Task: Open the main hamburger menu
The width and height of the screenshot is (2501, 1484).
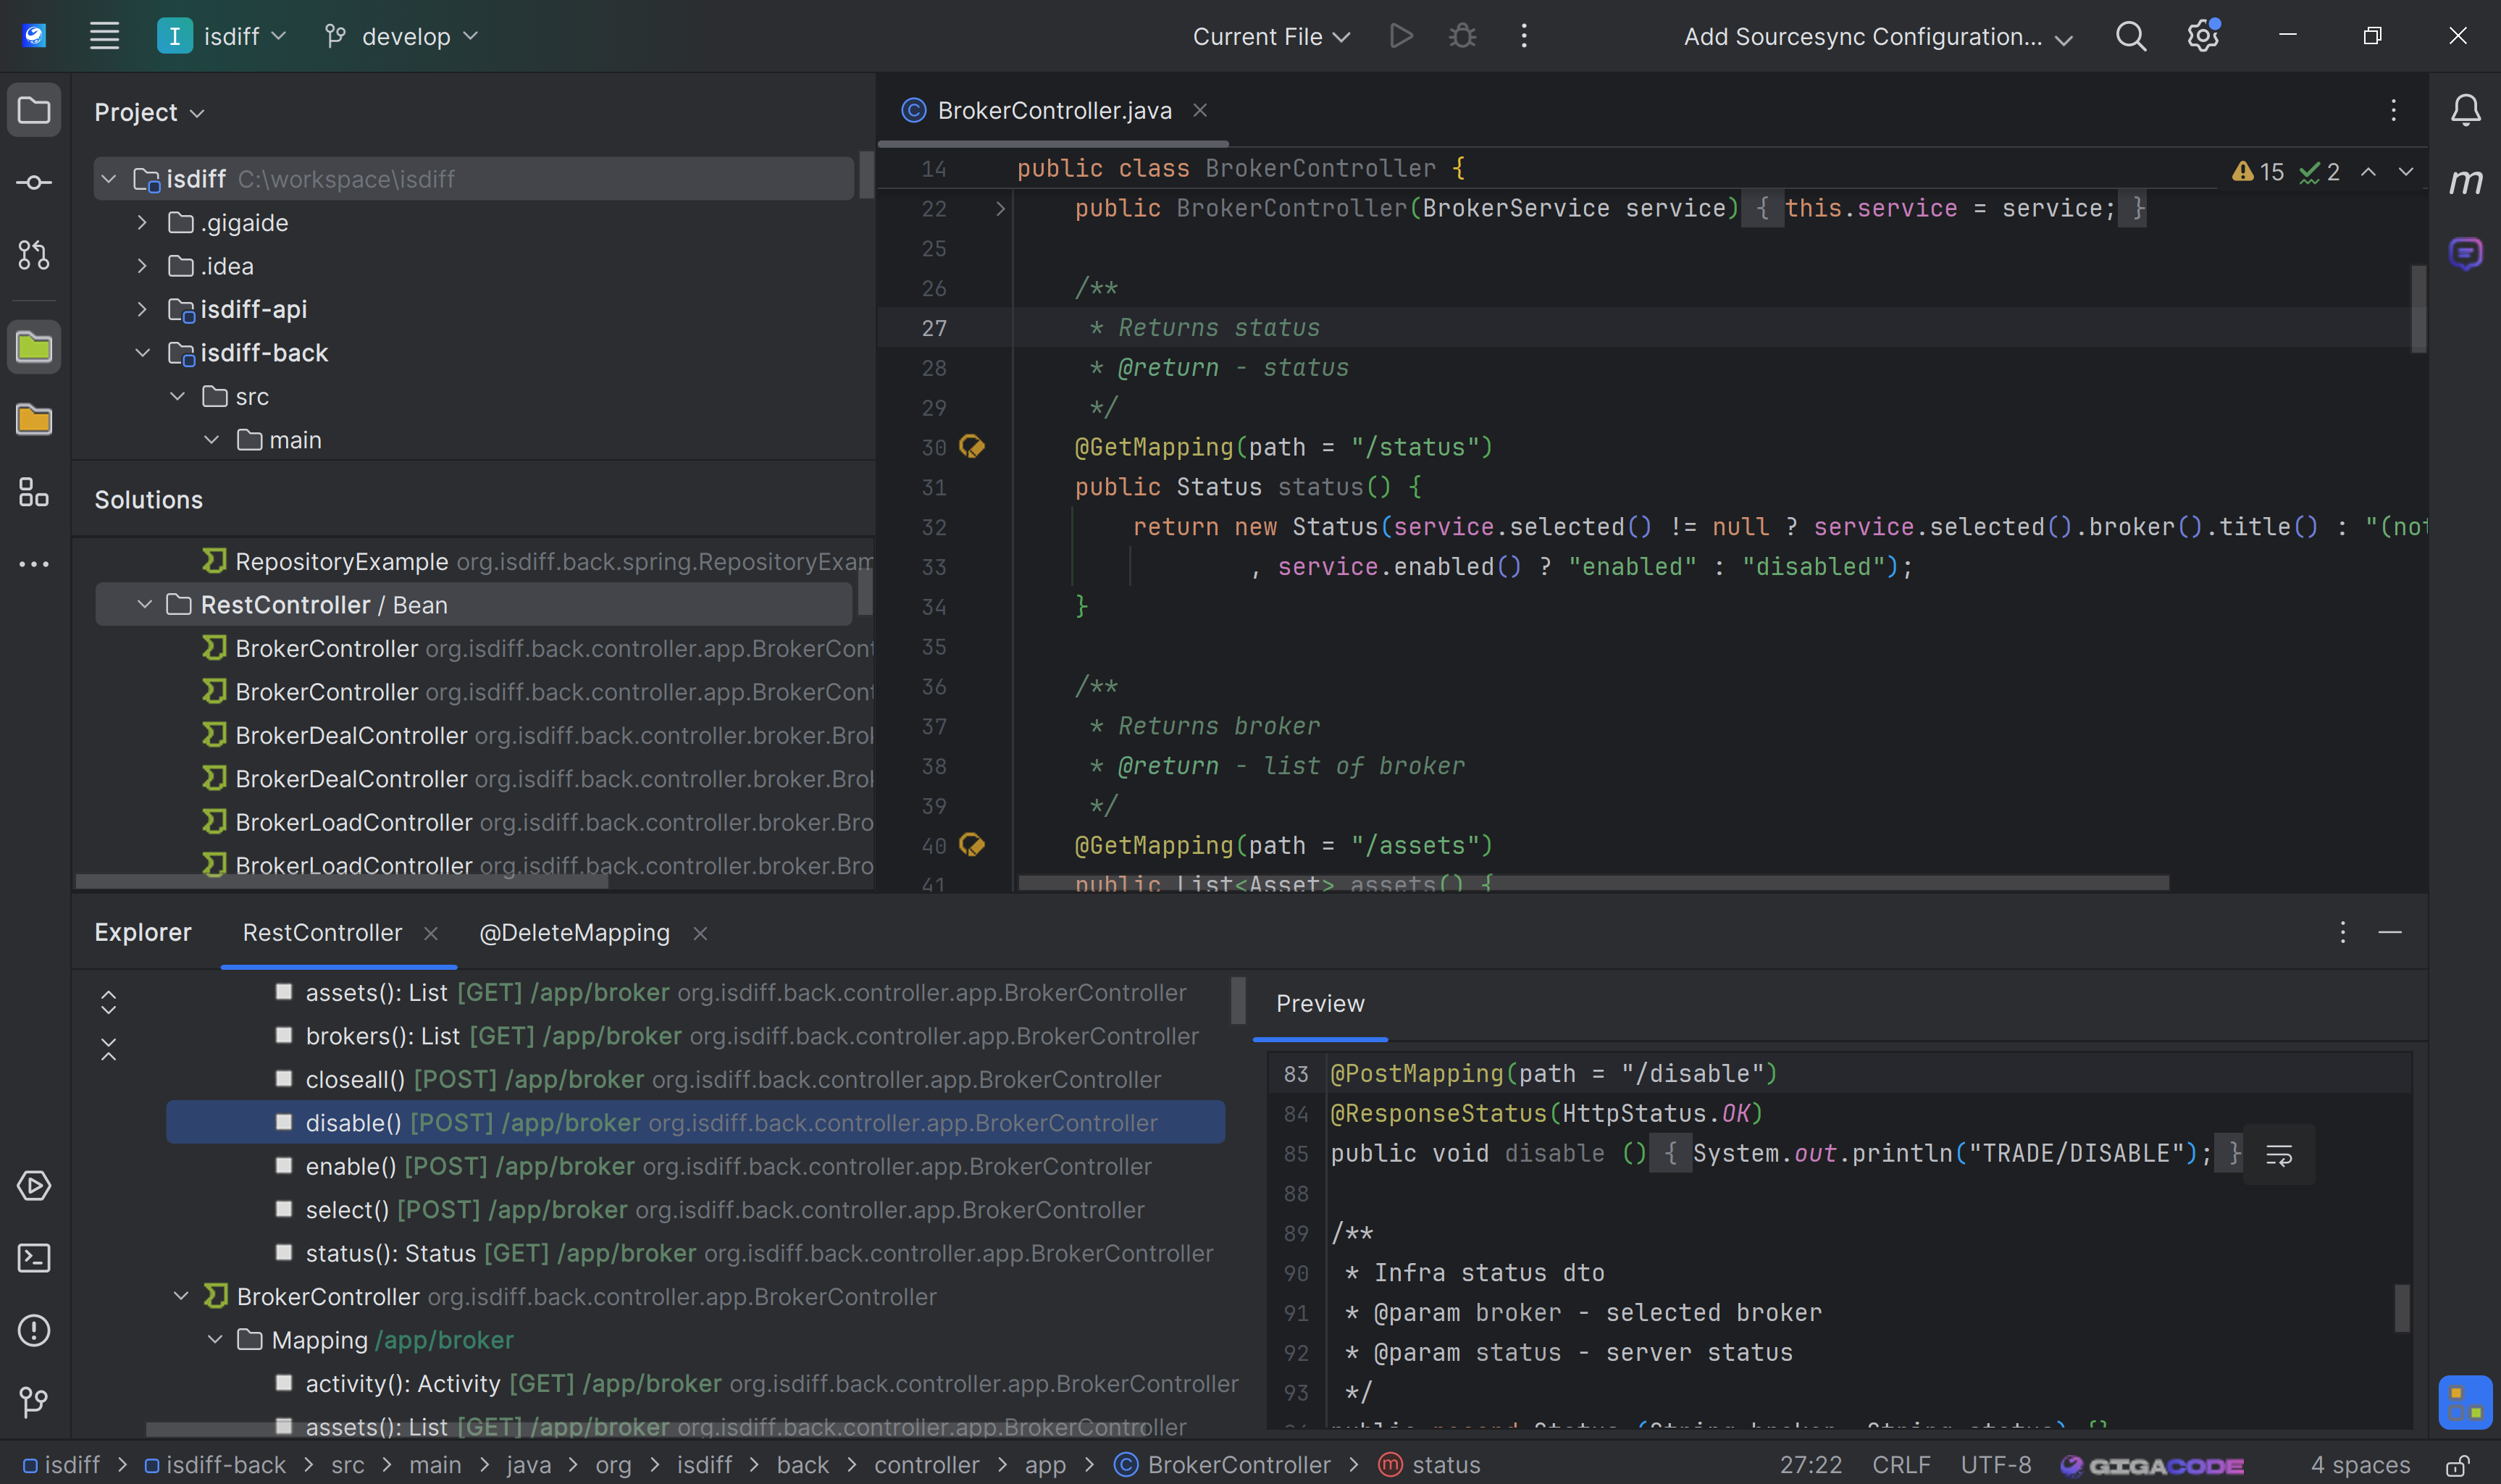Action: click(x=104, y=37)
